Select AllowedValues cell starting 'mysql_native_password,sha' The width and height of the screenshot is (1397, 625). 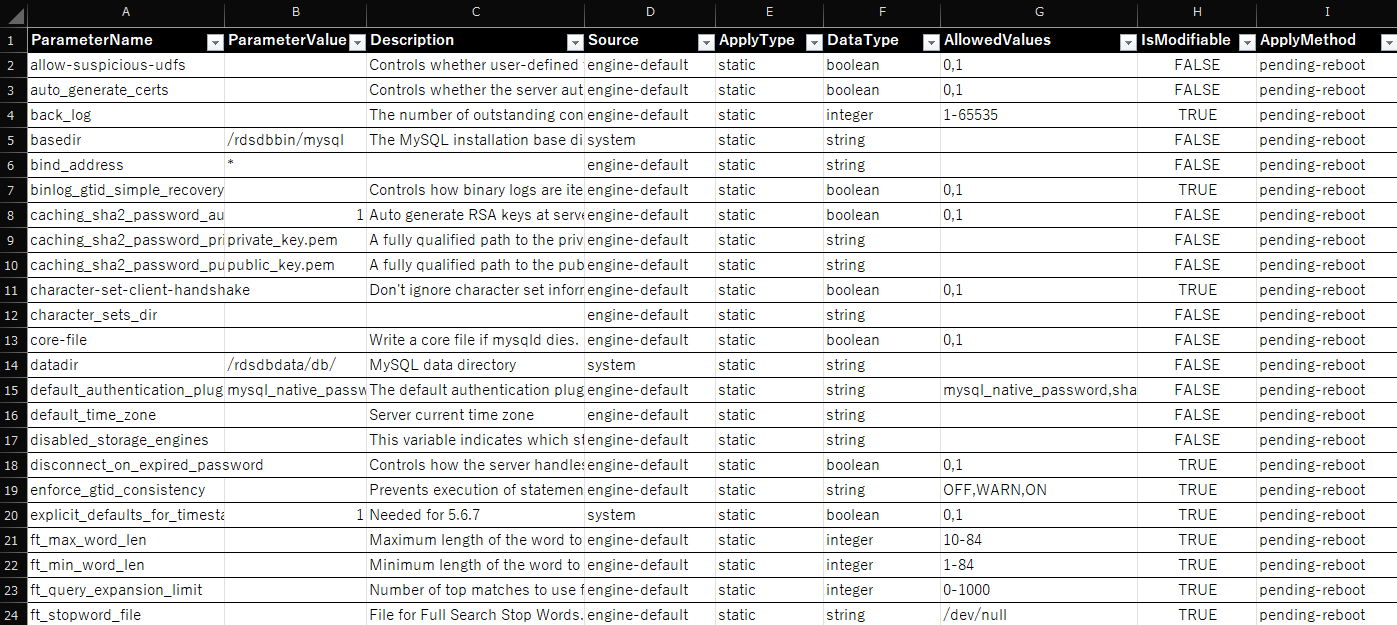point(1039,390)
